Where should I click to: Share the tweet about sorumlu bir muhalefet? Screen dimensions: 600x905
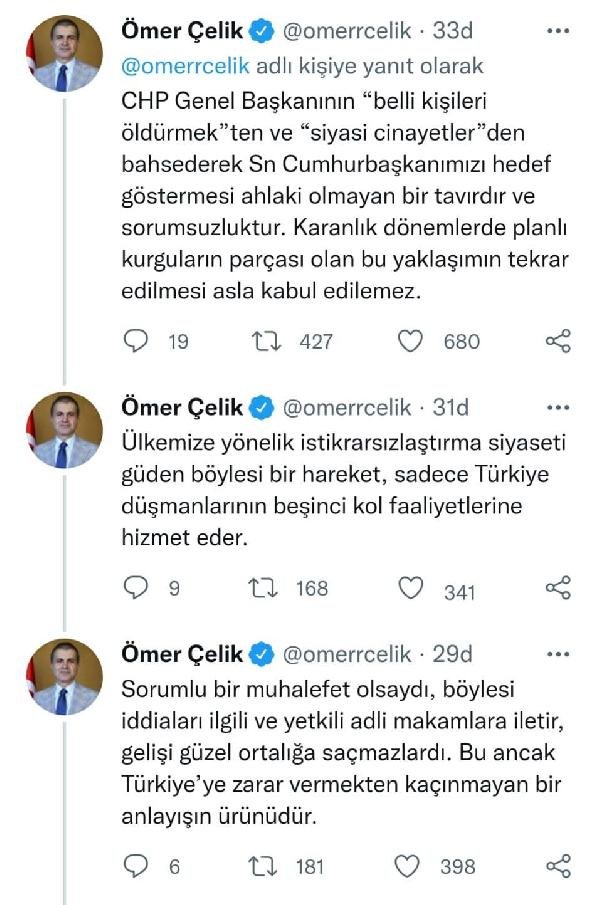558,865
